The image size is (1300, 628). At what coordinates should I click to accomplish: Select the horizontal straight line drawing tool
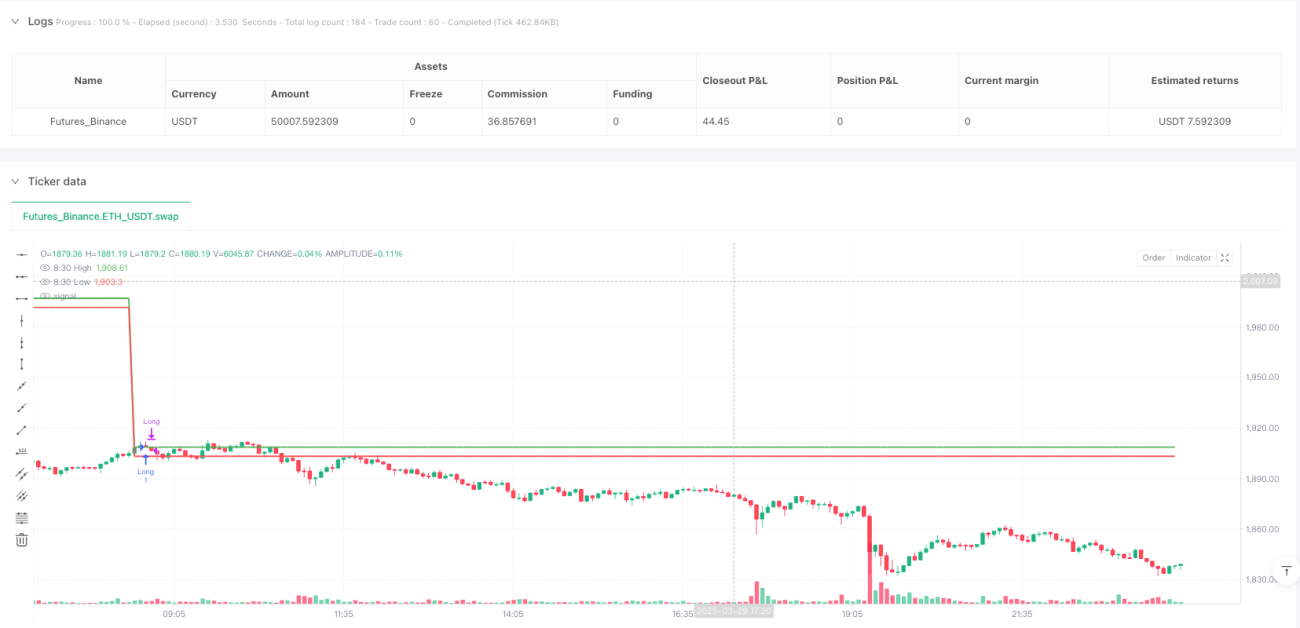(x=22, y=255)
